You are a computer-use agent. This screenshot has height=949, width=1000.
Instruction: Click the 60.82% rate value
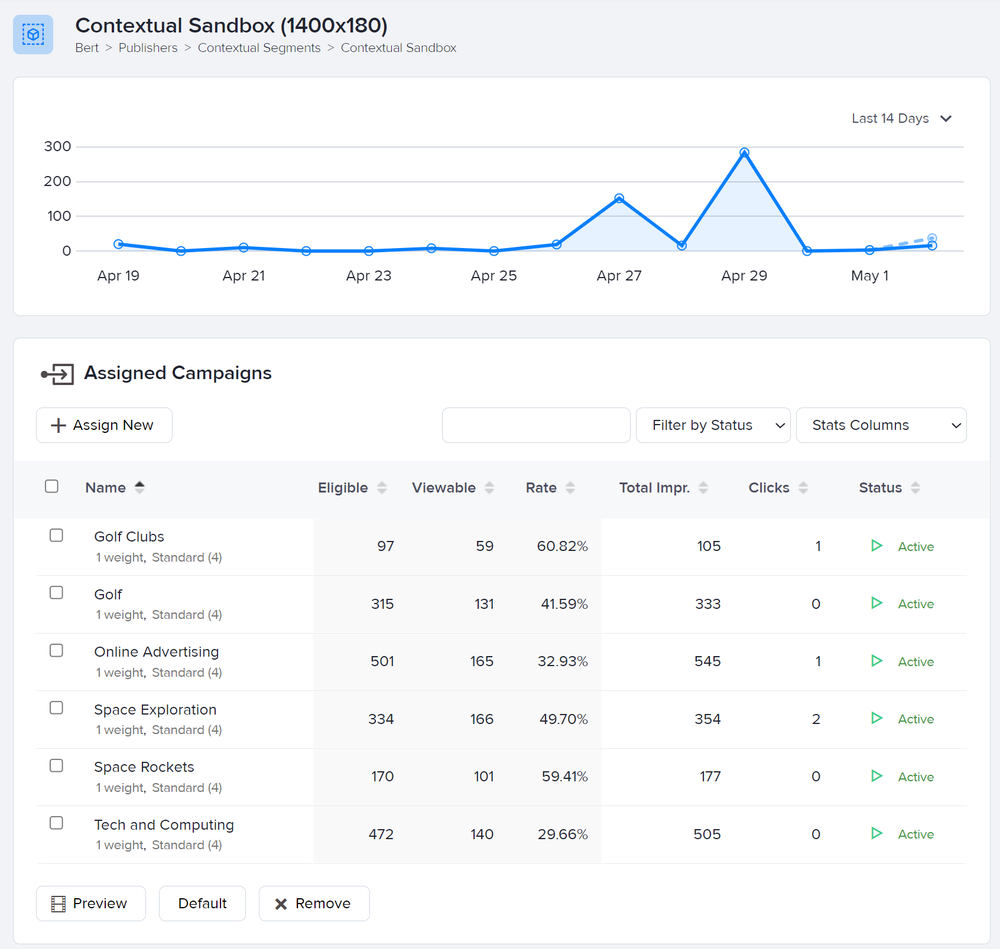562,546
